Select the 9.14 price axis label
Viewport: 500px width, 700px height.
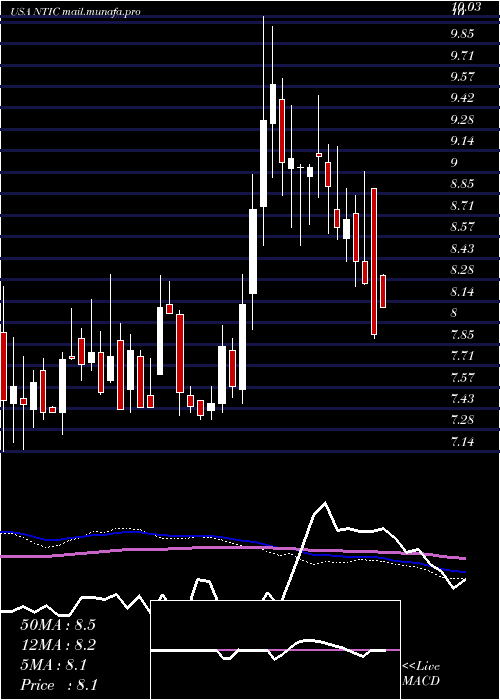(462, 141)
